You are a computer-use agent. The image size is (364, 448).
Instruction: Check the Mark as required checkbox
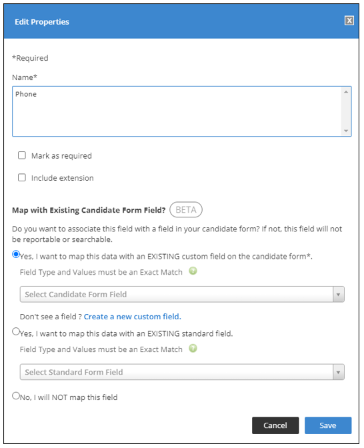click(x=22, y=155)
